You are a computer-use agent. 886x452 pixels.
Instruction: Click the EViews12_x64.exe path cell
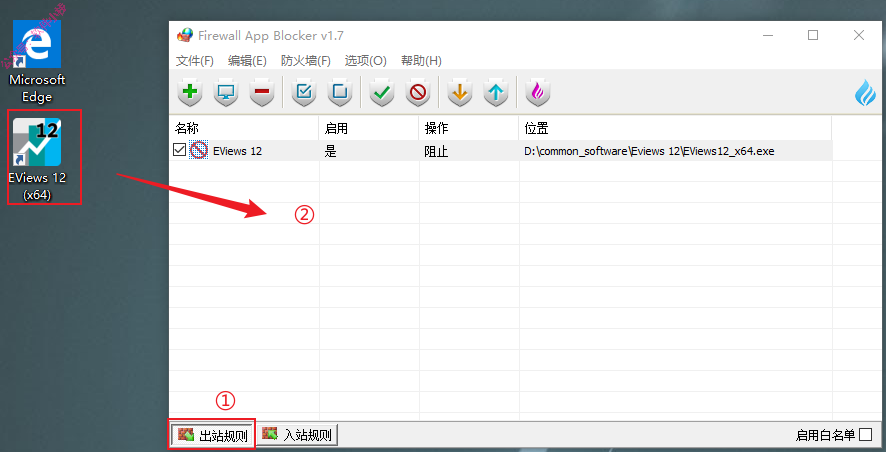tap(649, 151)
